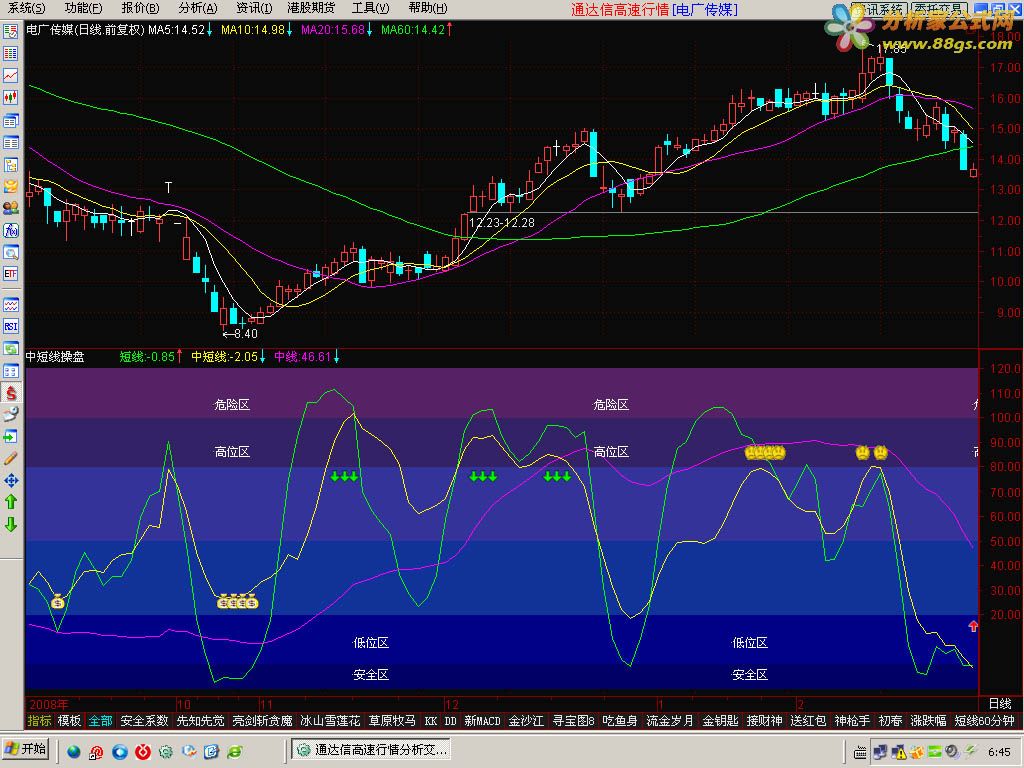1024x768 pixels.
Task: Select the pencil drawing tool icon
Action: (x=10, y=458)
